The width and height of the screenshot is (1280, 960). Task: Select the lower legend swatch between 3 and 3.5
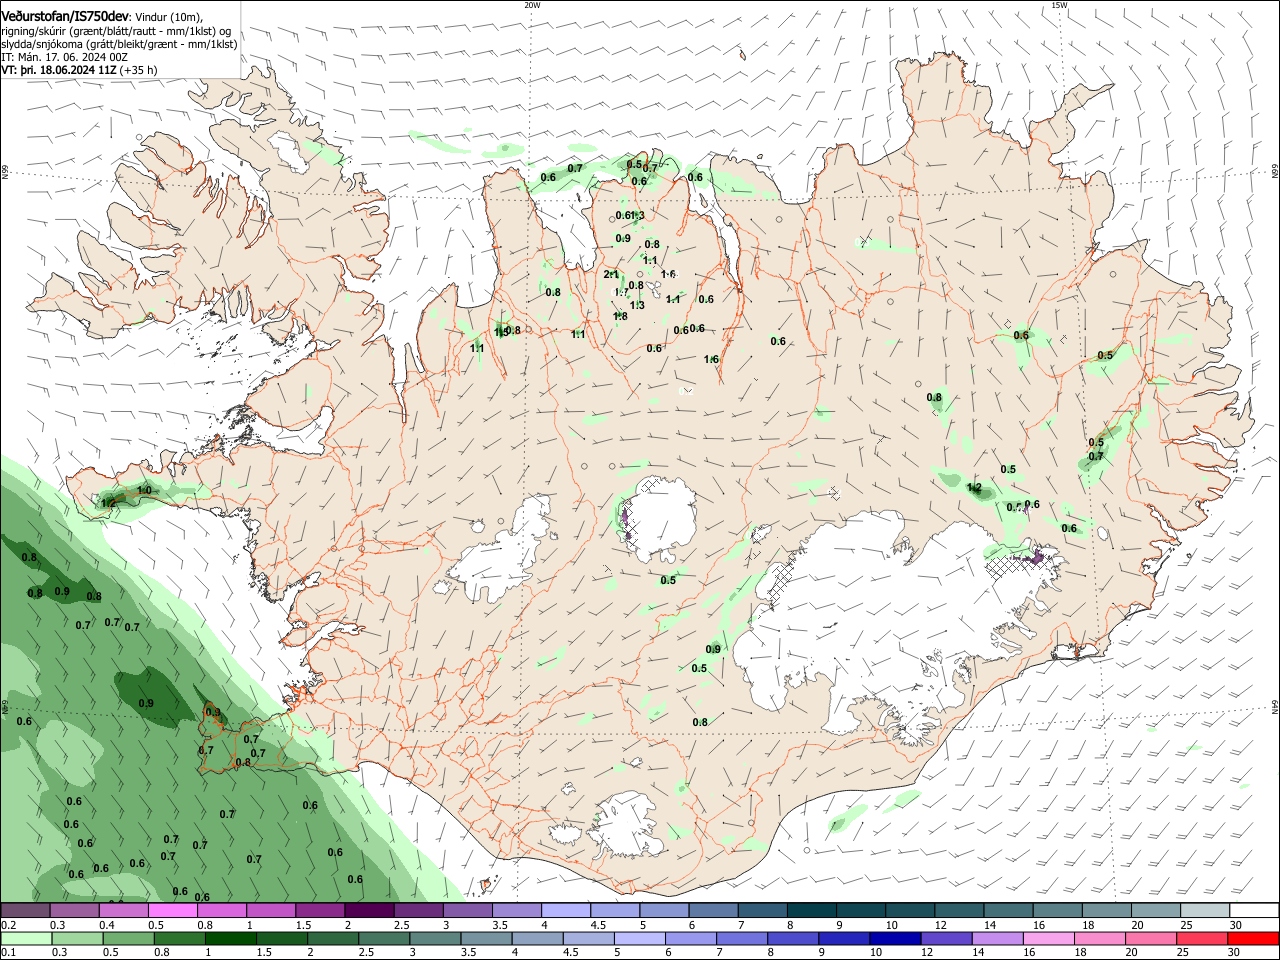pyautogui.click(x=436, y=938)
